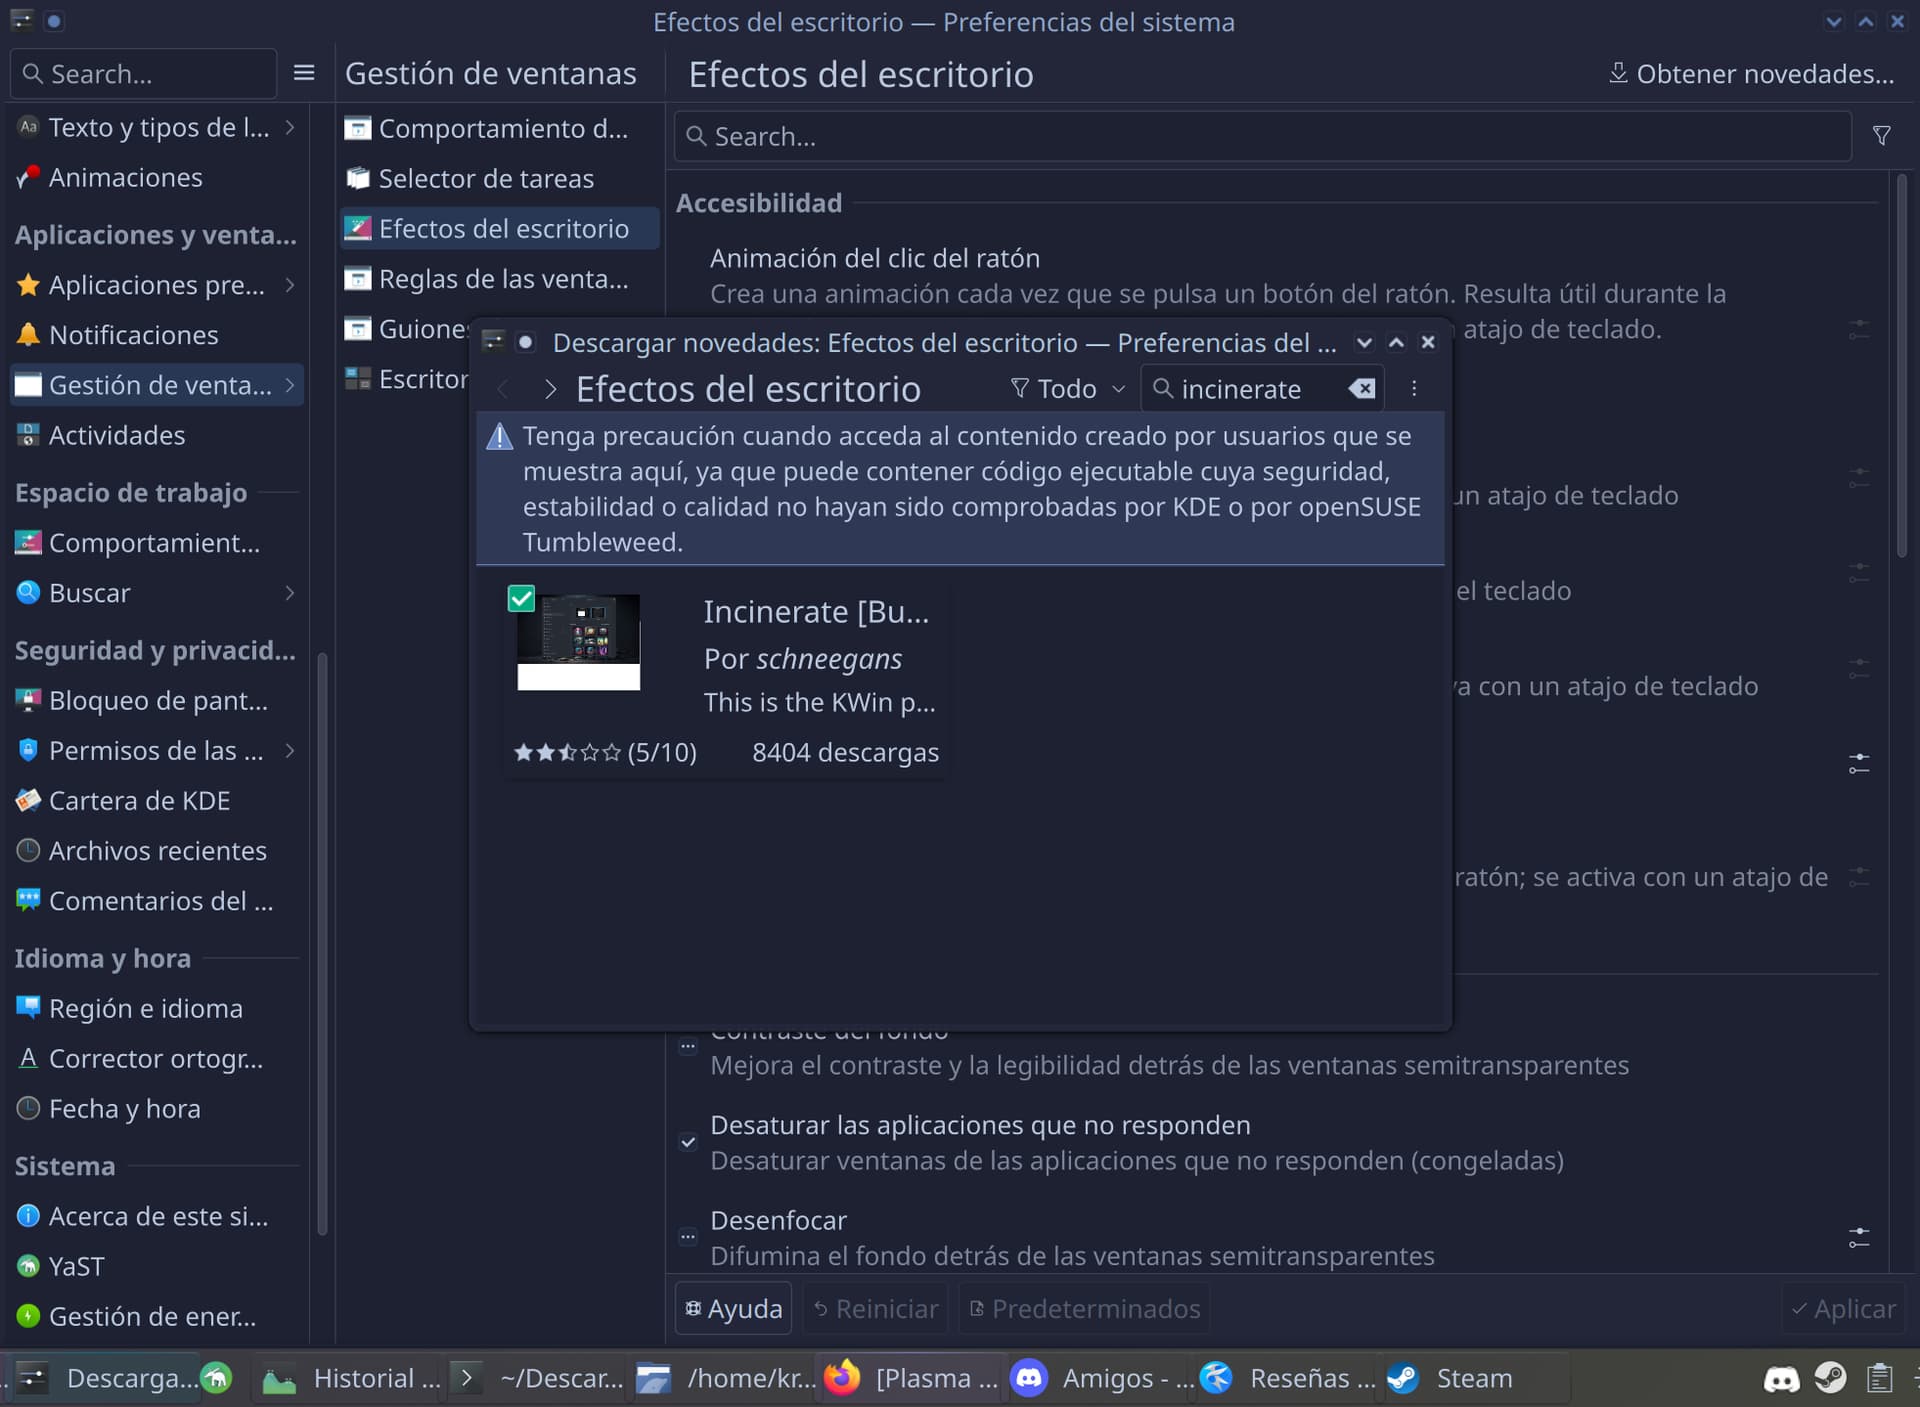Expand the Buscar sidebar entry

[289, 593]
